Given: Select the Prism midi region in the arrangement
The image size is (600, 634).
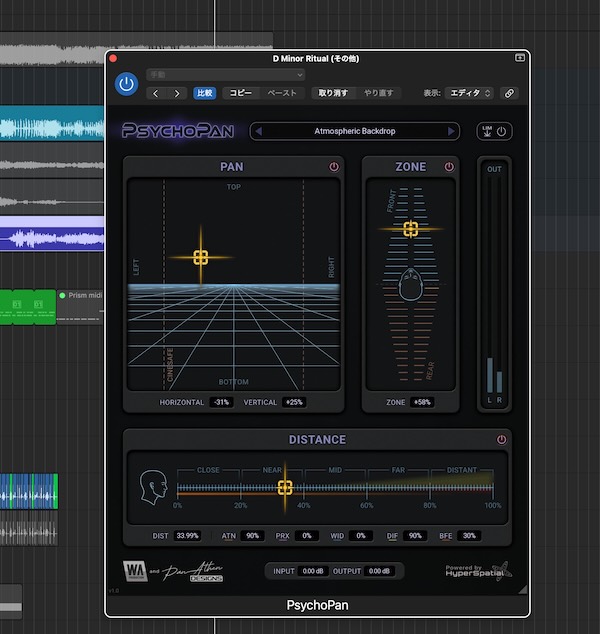Looking at the screenshot, I should pos(80,307).
